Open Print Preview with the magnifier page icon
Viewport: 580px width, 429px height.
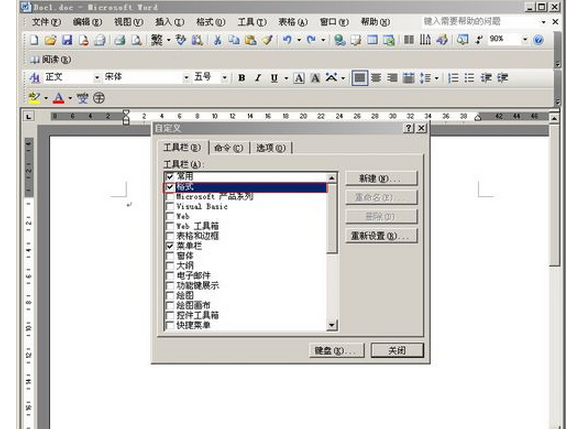coord(136,40)
